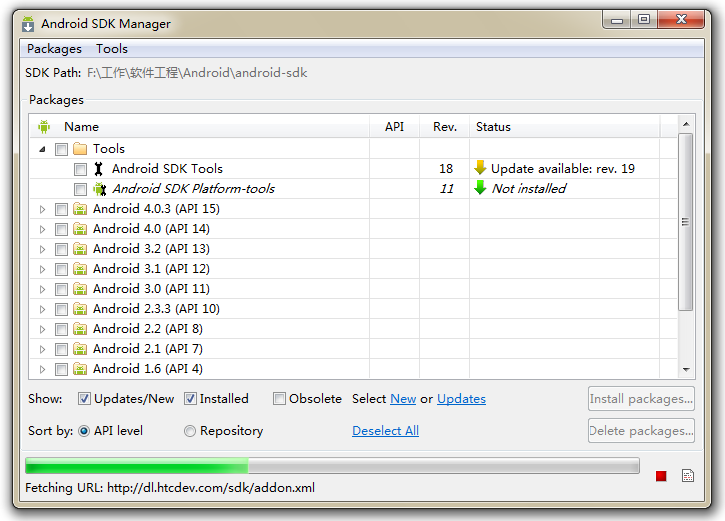The width and height of the screenshot is (725, 521).
Task: Click the Android 2.2 (API 8) folder icon
Action: (80, 329)
